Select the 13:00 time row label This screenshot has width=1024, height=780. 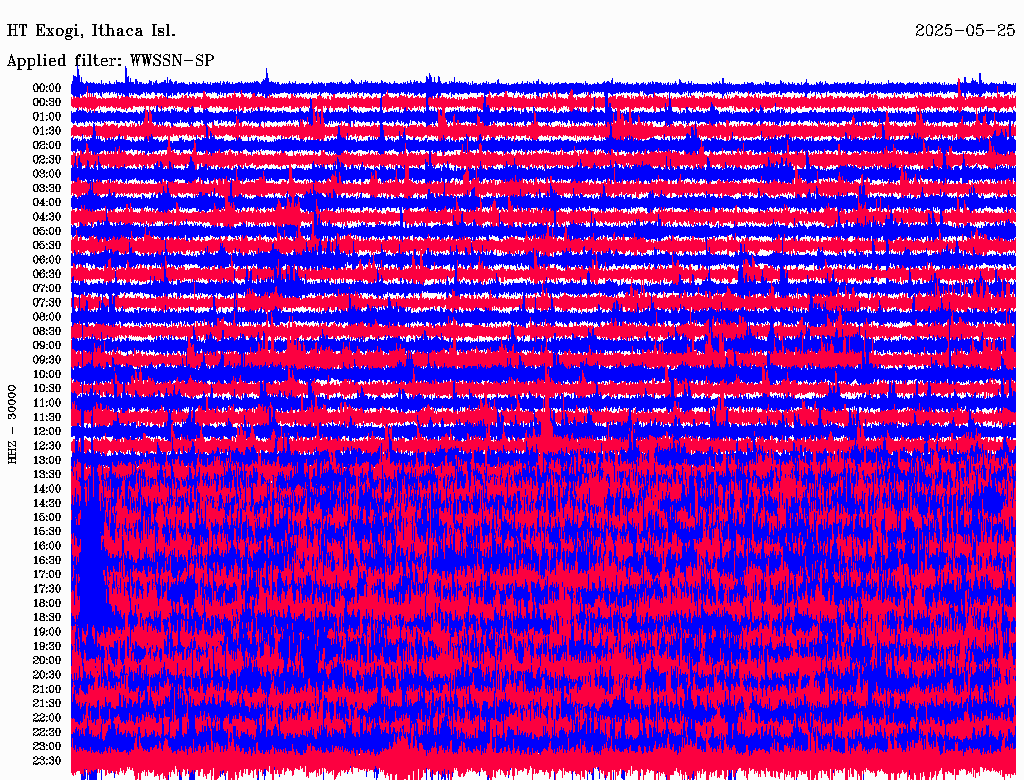click(47, 461)
